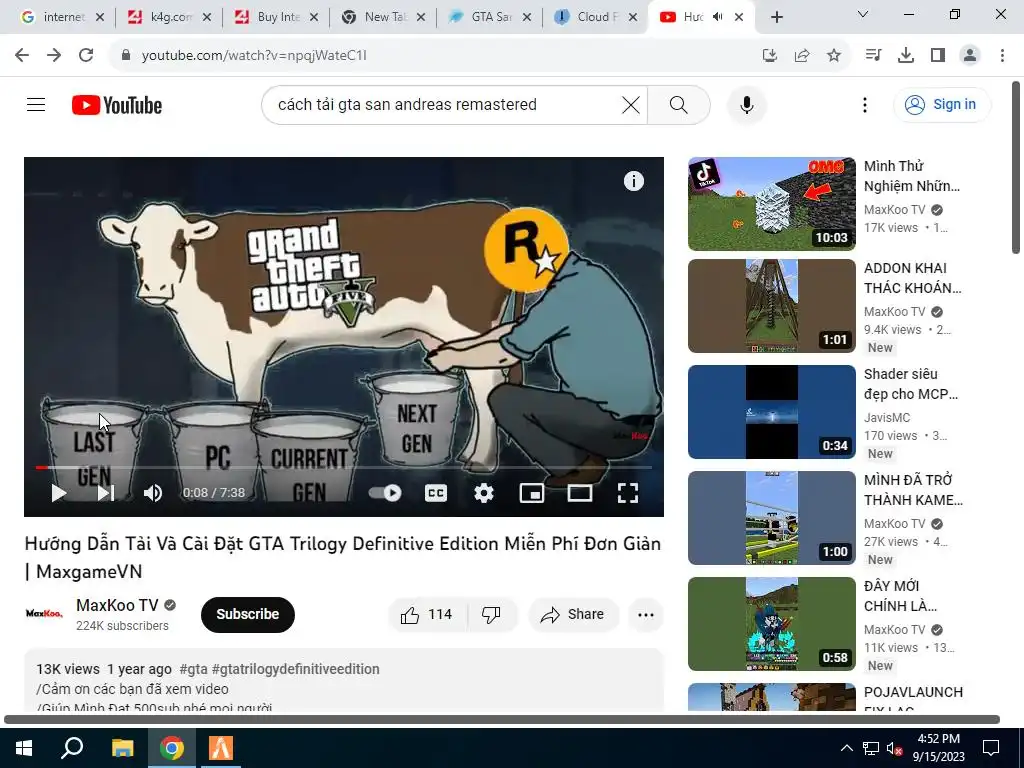Open YouTube guide hamburger menu
This screenshot has width=1024, height=768.
36,104
